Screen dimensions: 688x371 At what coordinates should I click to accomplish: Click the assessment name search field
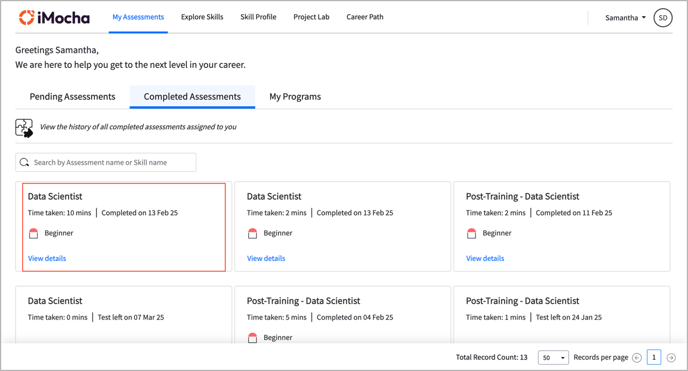pos(106,162)
